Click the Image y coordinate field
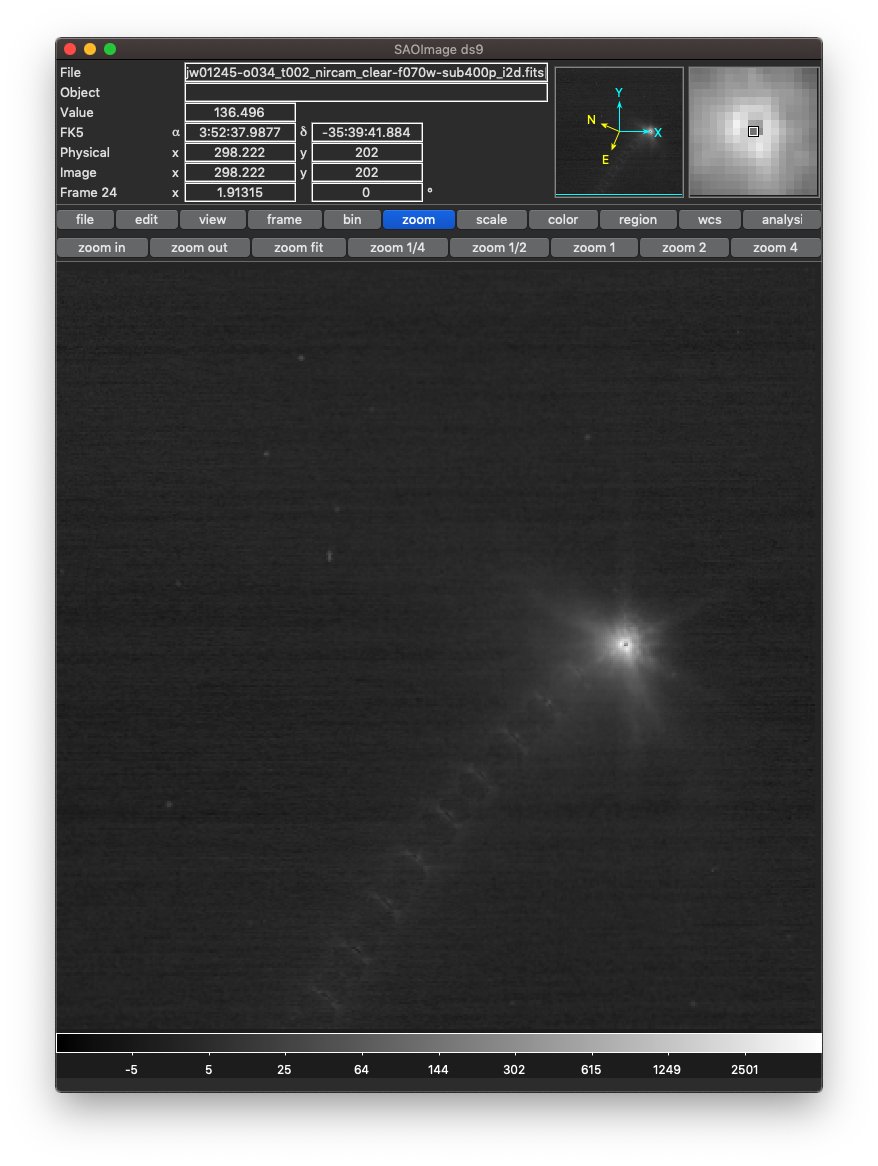Viewport: 878px width, 1166px height. 367,173
